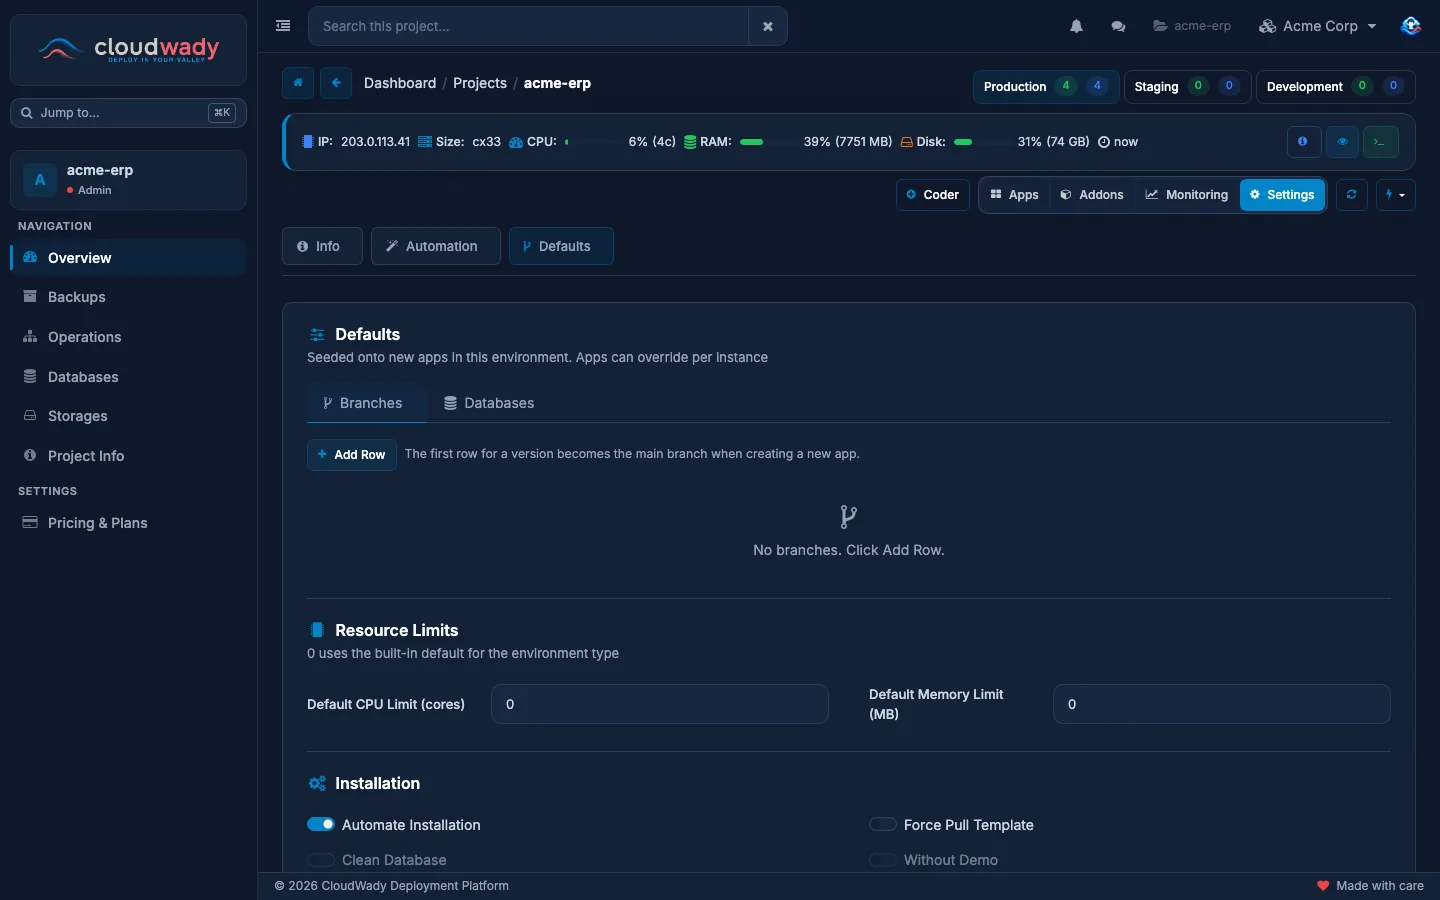Toggle Automate Installation switch
The image size is (1440, 900).
(x=321, y=824)
